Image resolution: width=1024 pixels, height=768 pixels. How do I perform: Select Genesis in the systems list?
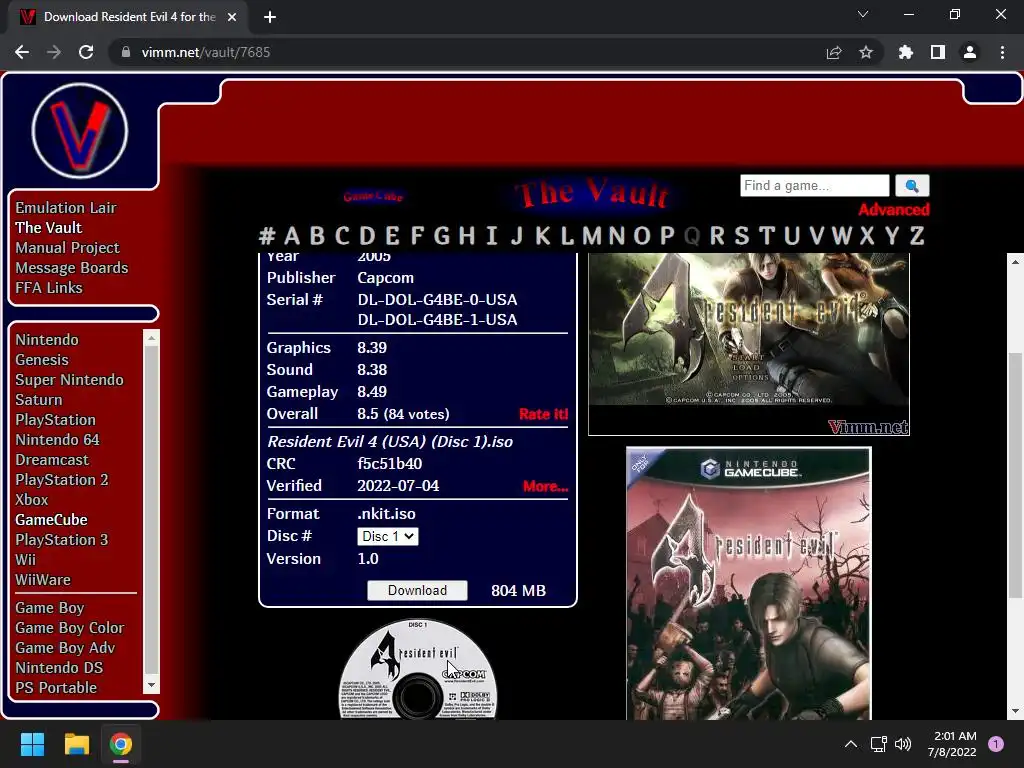coord(42,360)
